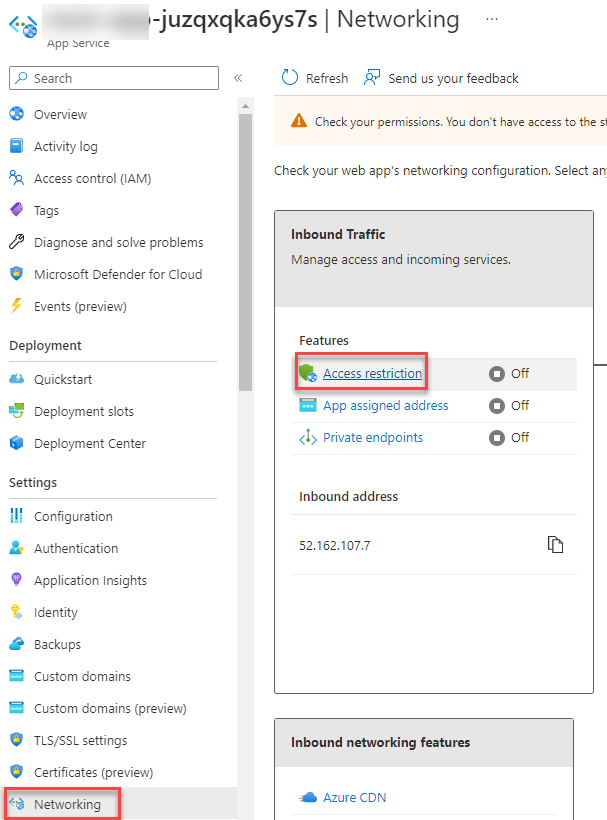Click the Identity key icon

tap(17, 612)
